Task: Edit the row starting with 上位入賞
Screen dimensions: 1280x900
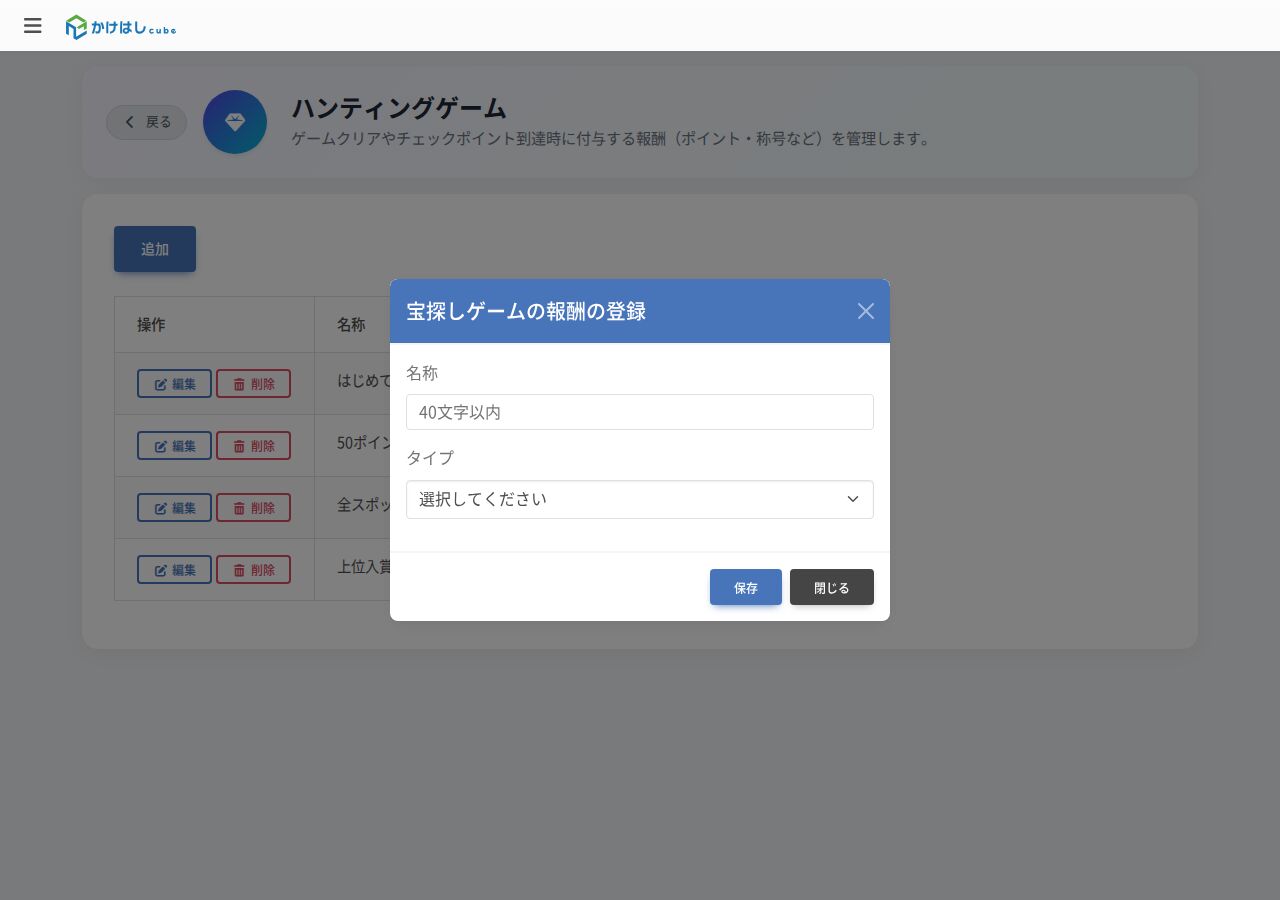Action: pyautogui.click(x=175, y=570)
